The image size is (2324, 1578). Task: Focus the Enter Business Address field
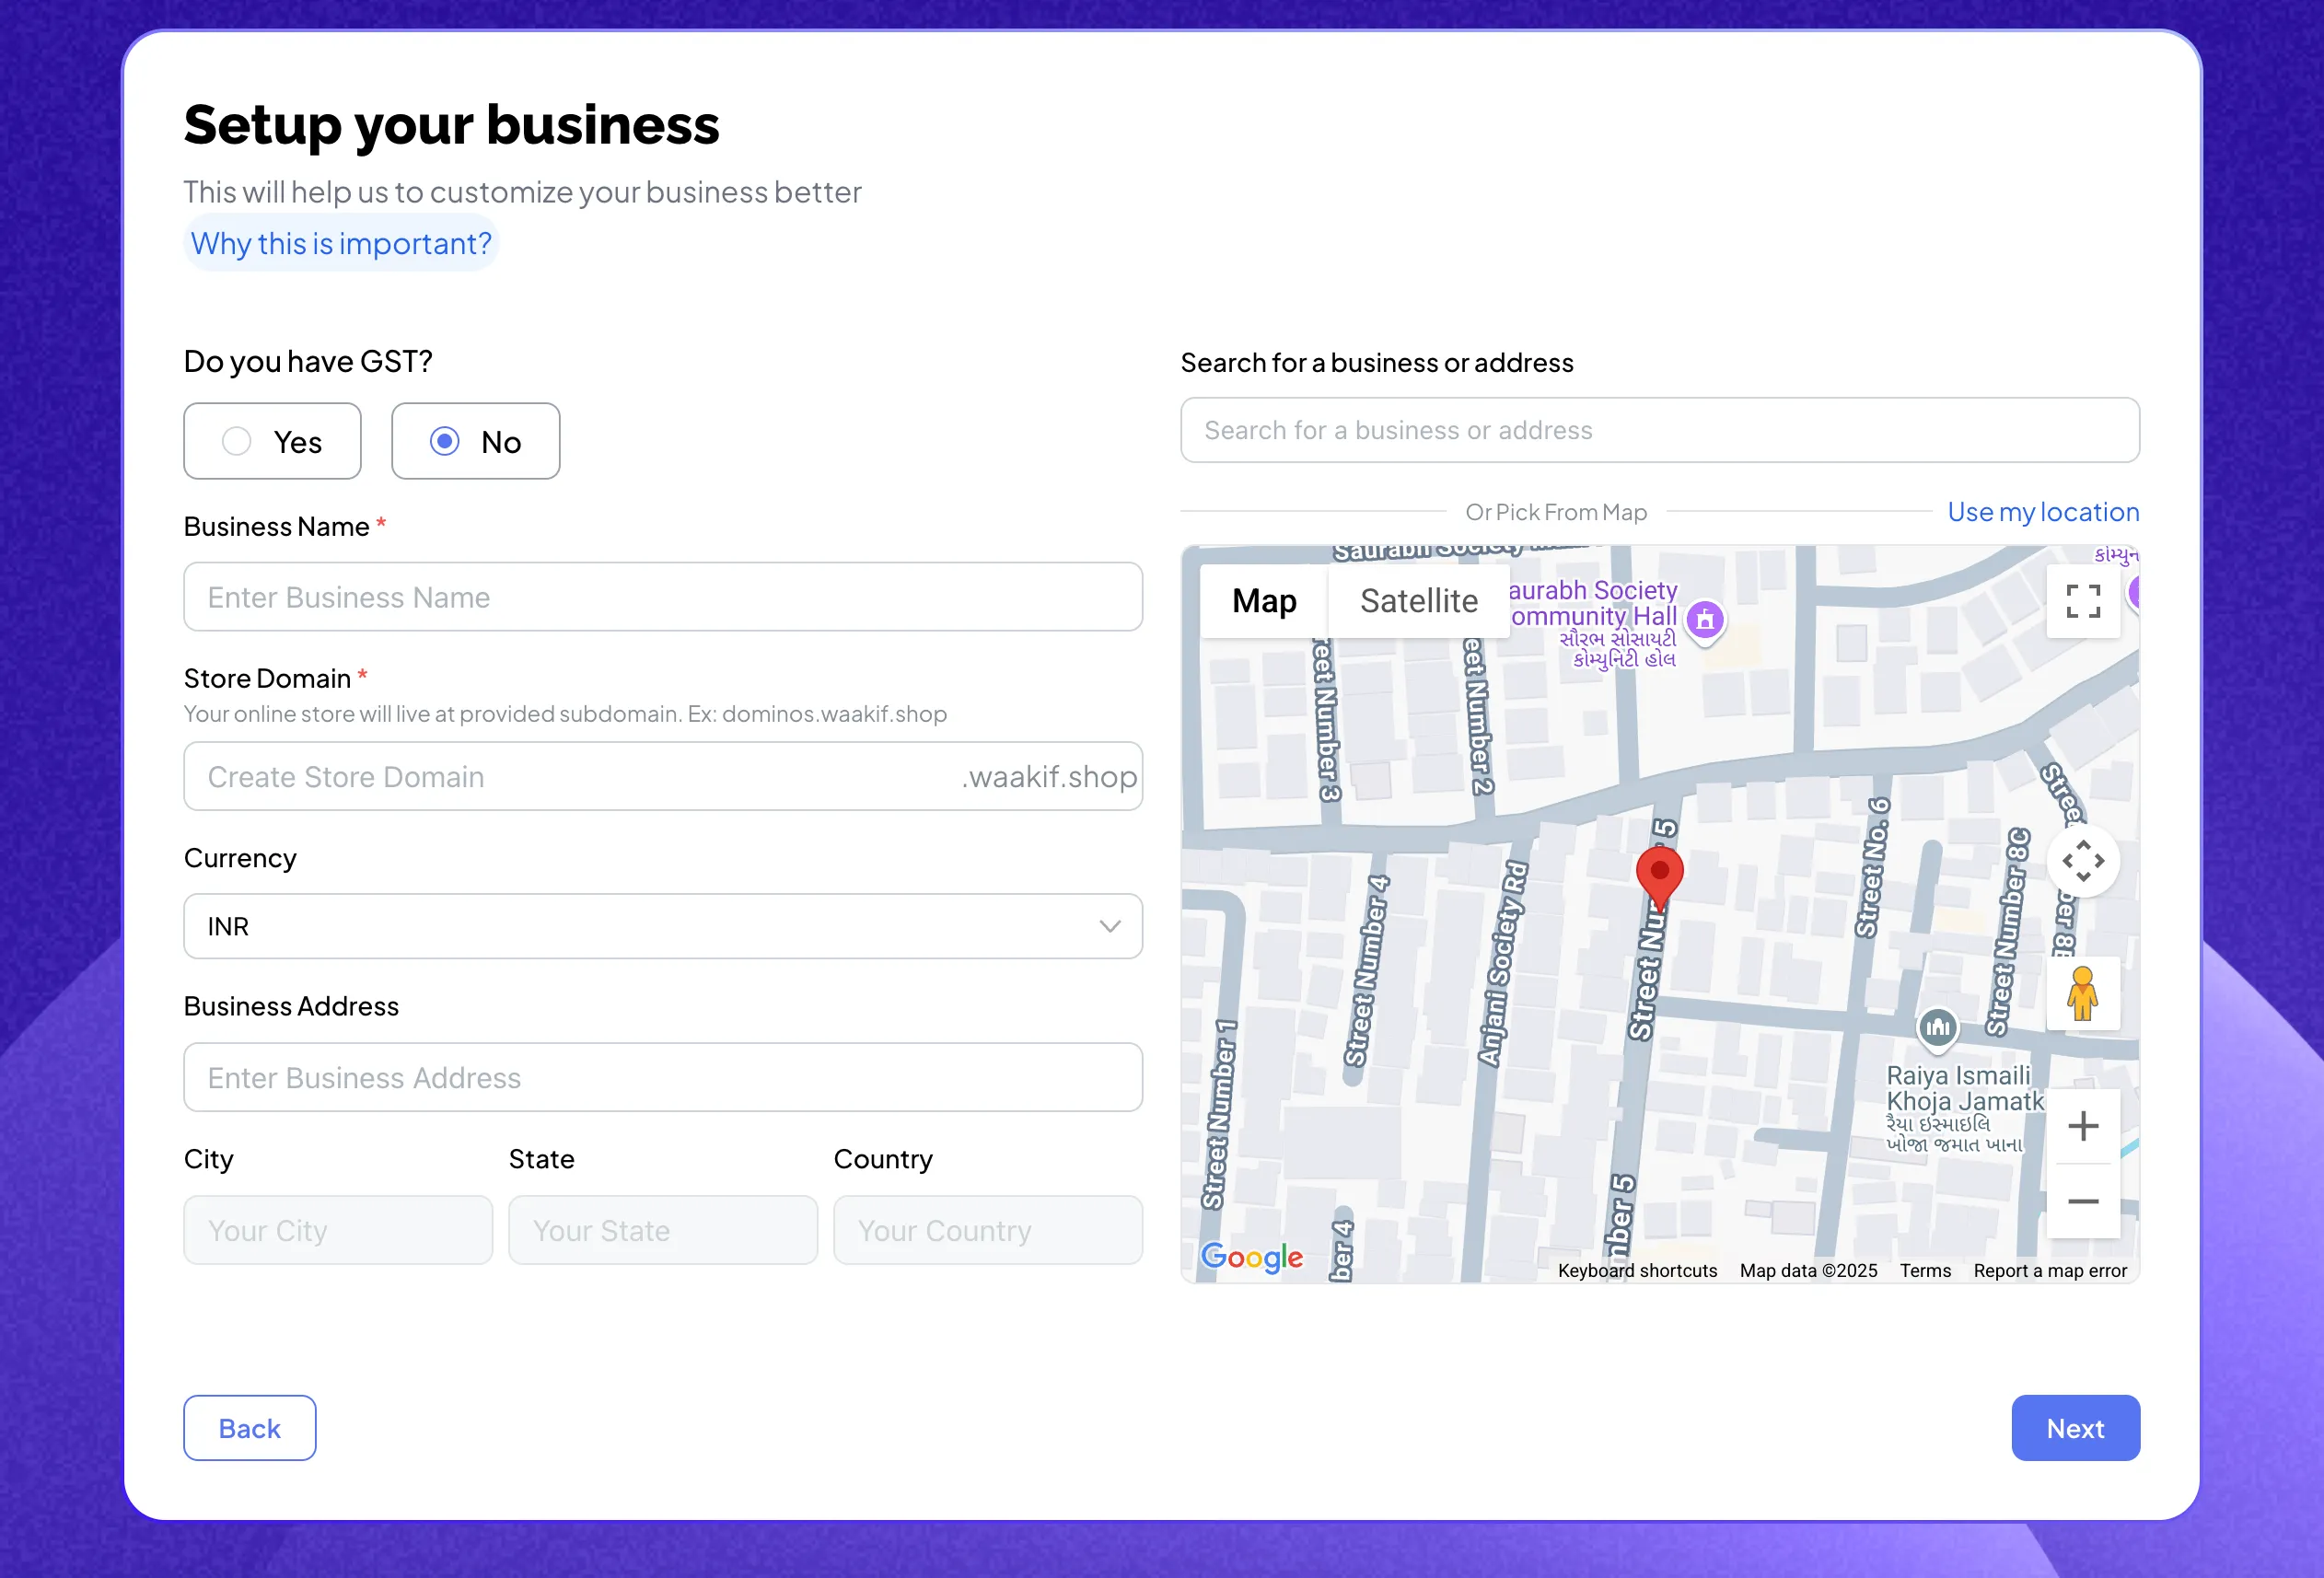tap(663, 1077)
